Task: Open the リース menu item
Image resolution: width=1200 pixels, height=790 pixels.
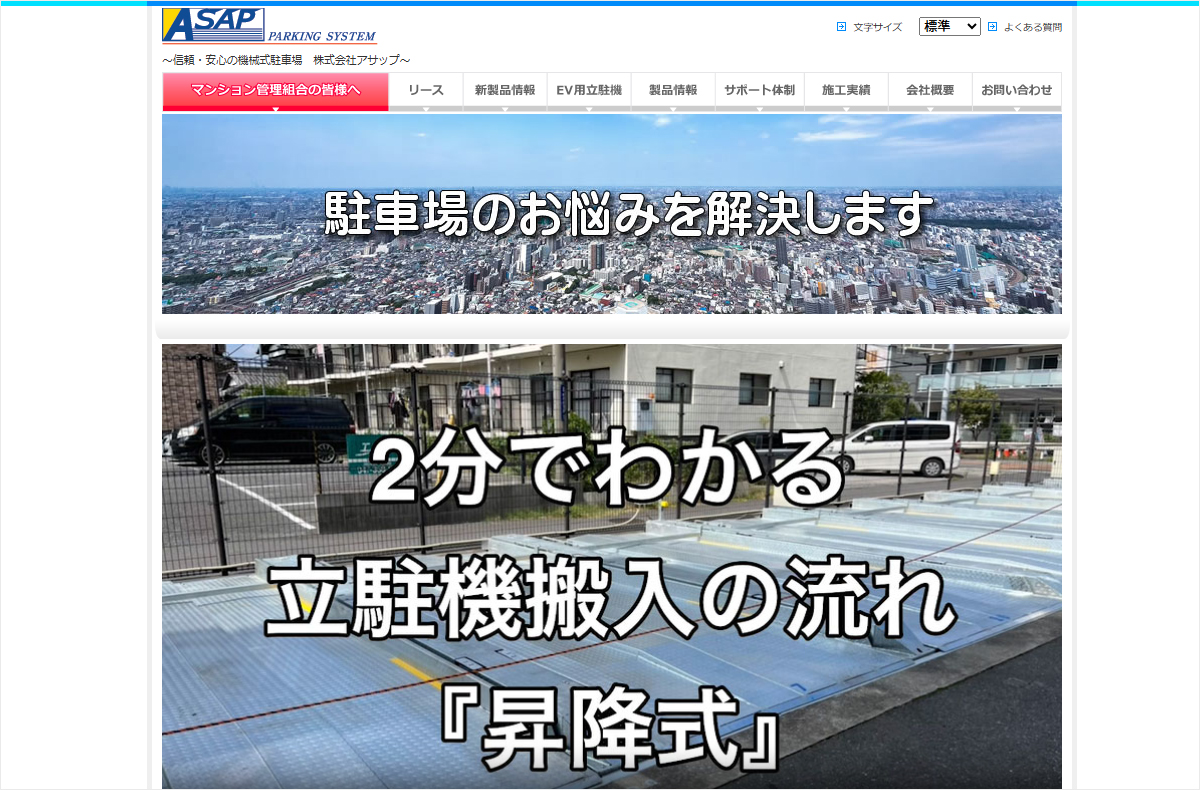Action: point(425,90)
